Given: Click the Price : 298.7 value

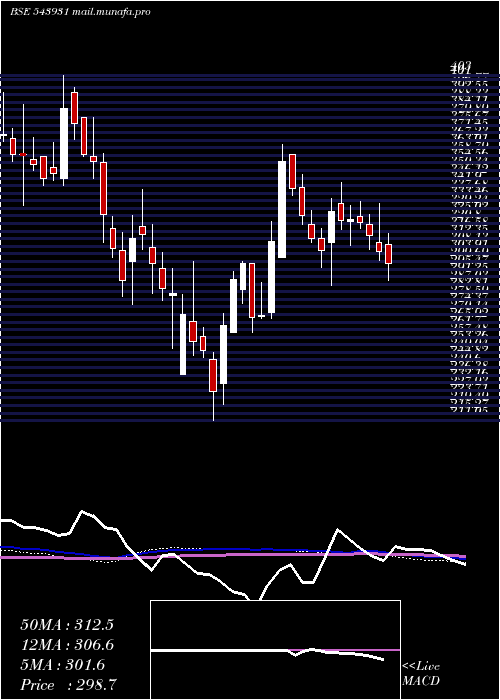Looking at the screenshot, I should [x=69, y=685].
